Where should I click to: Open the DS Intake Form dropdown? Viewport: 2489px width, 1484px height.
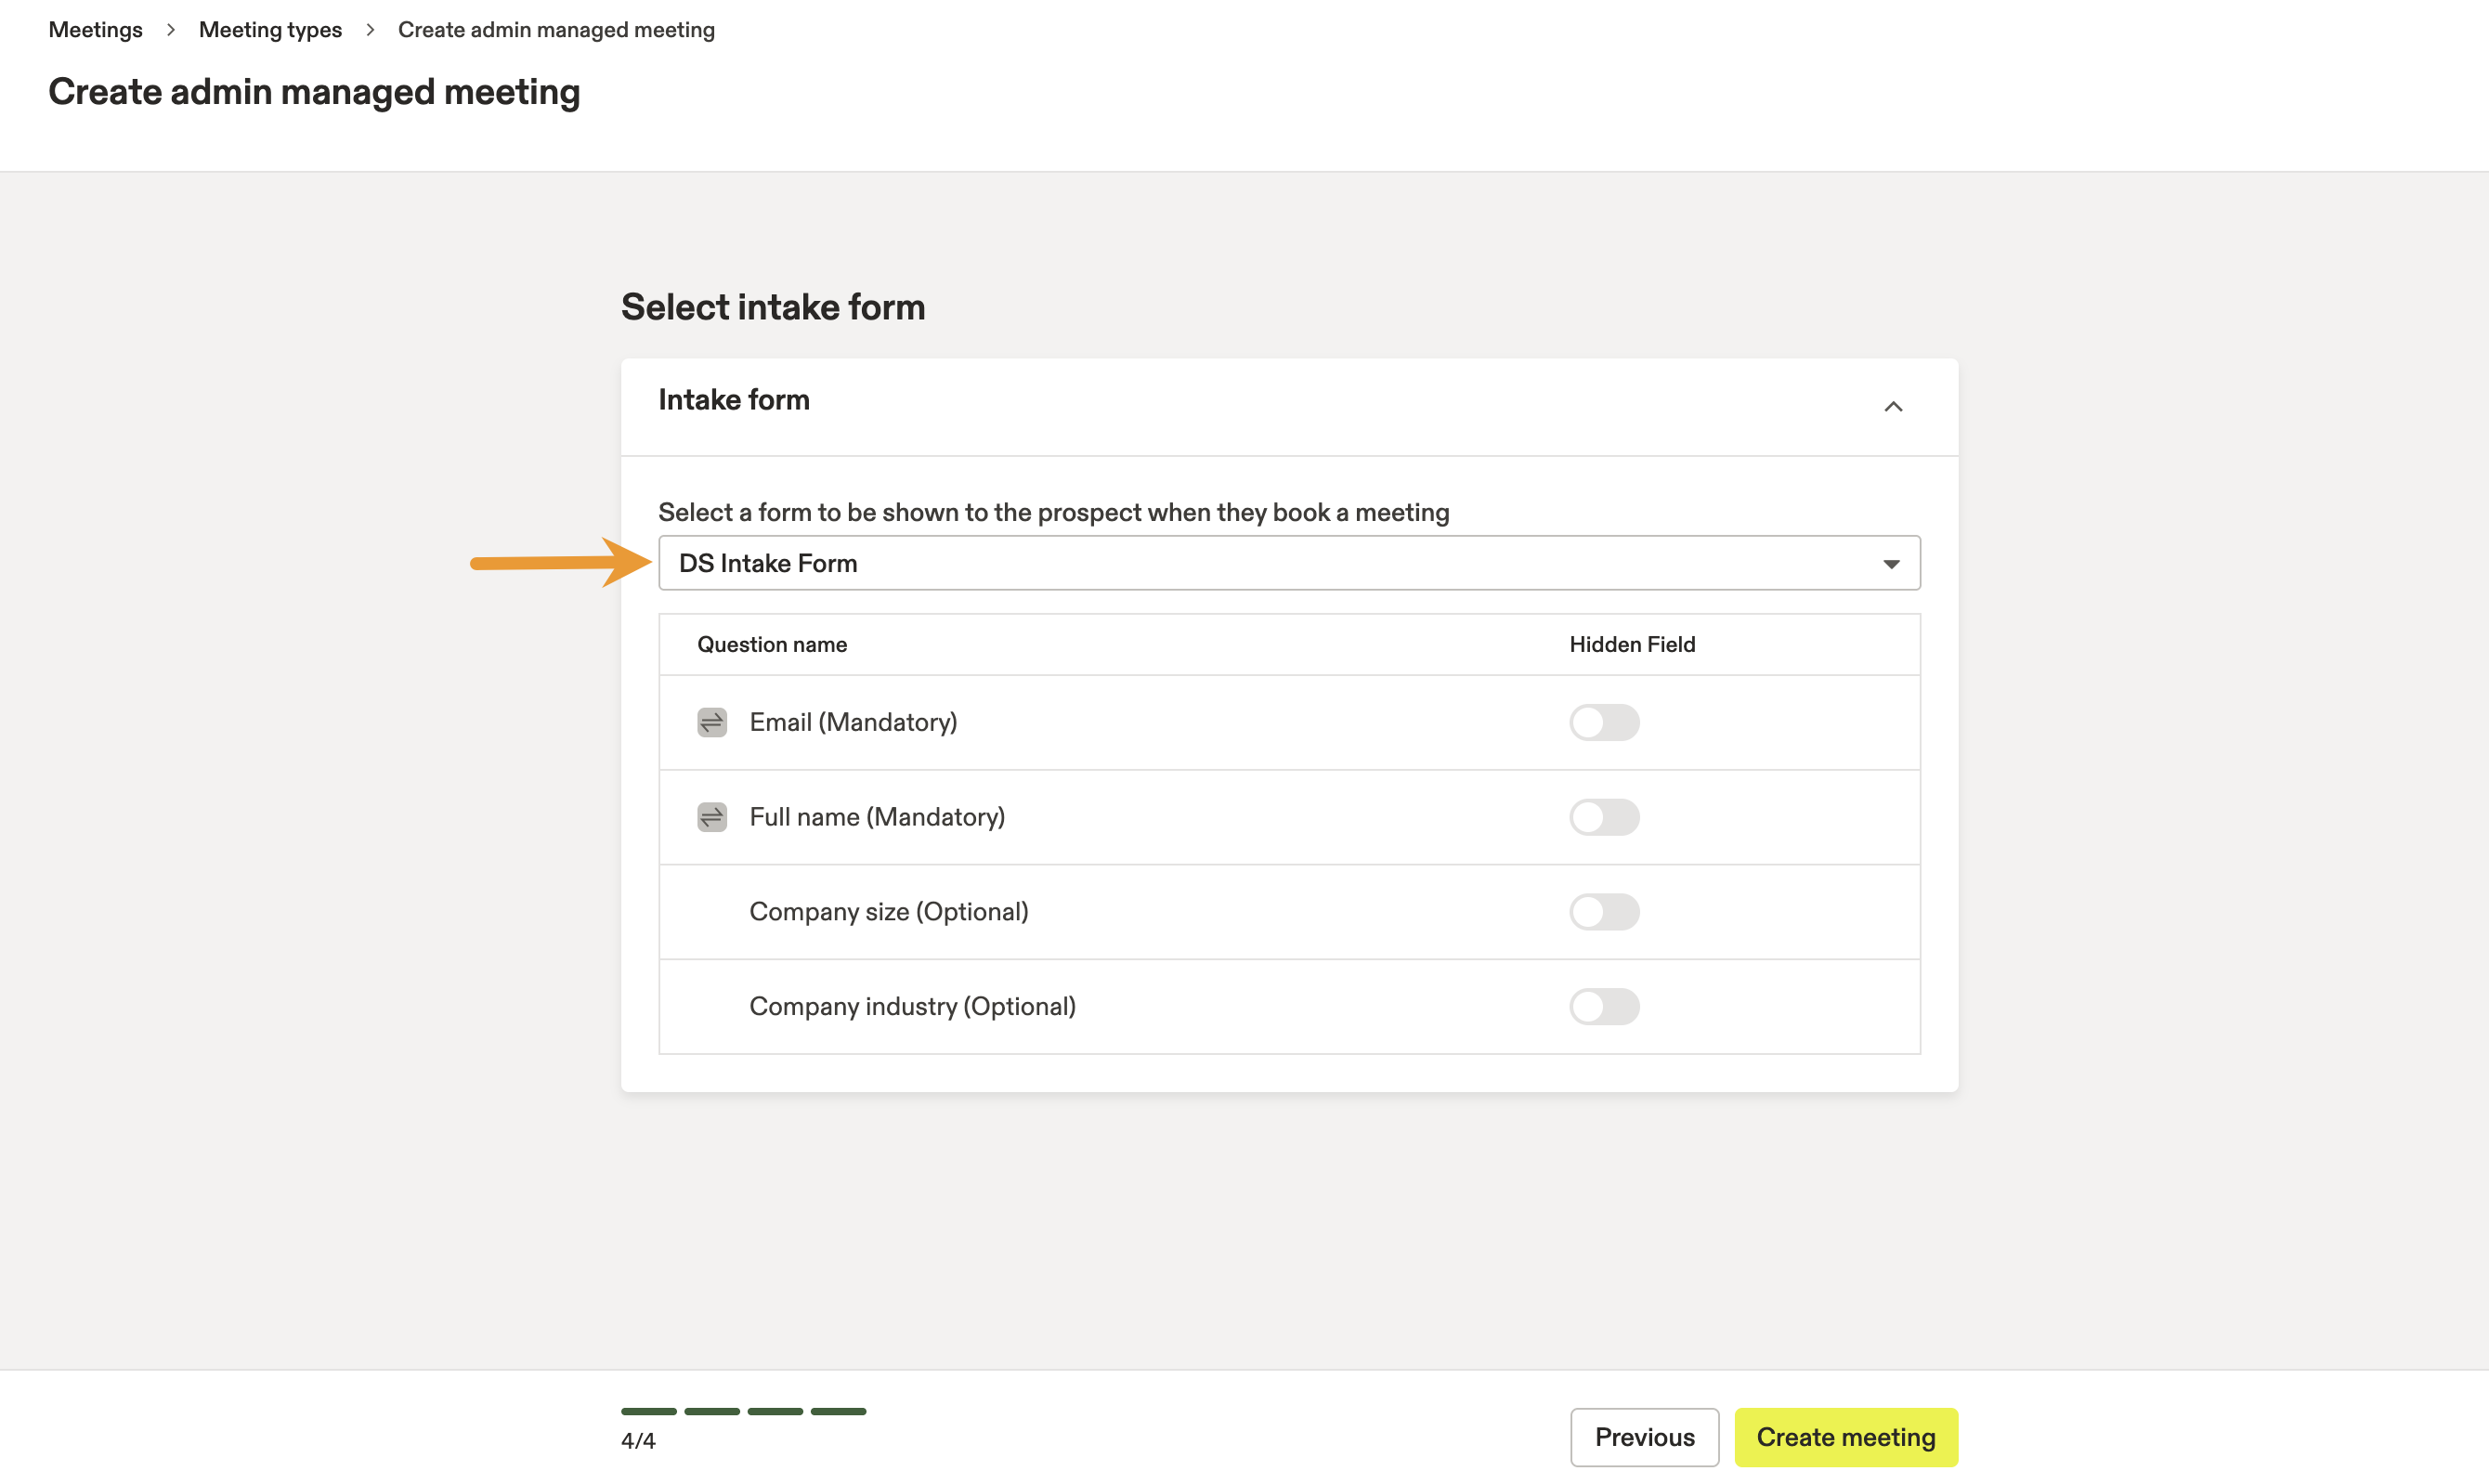point(1288,563)
